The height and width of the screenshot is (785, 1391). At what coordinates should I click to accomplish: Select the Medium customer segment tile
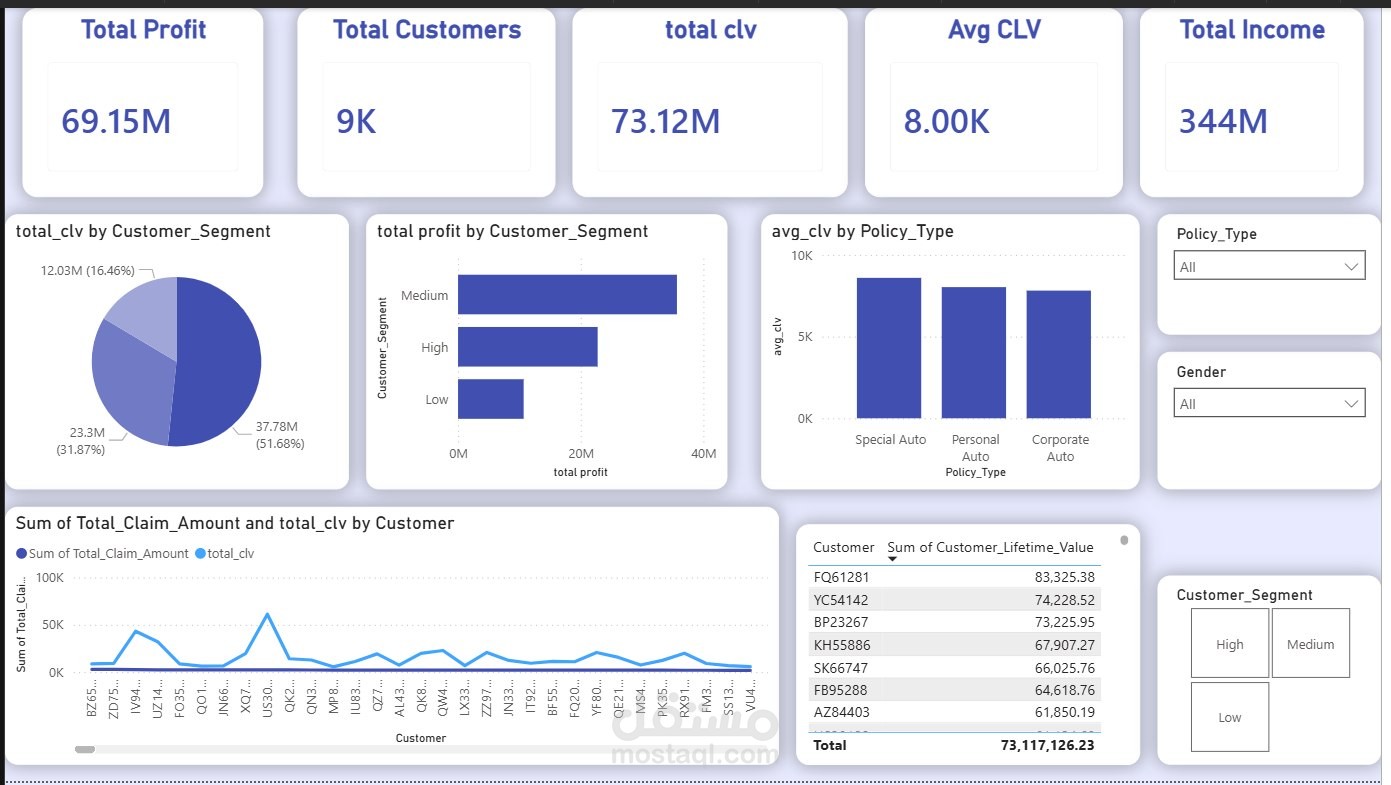pos(1310,644)
